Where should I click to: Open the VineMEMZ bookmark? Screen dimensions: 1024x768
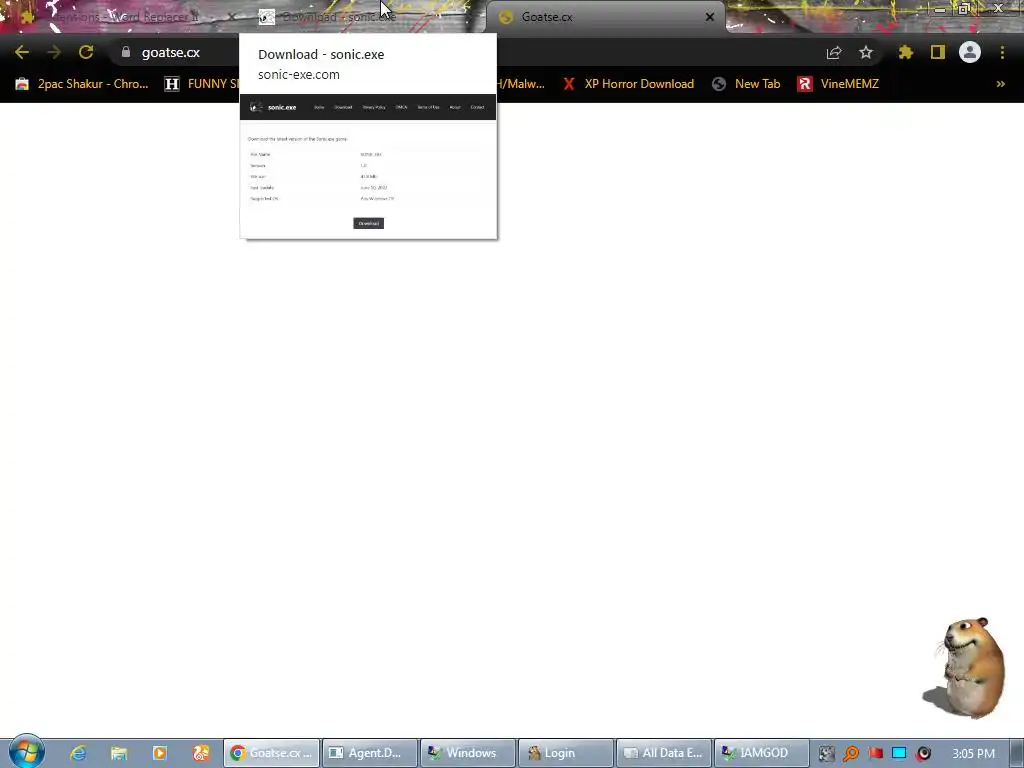click(x=839, y=84)
